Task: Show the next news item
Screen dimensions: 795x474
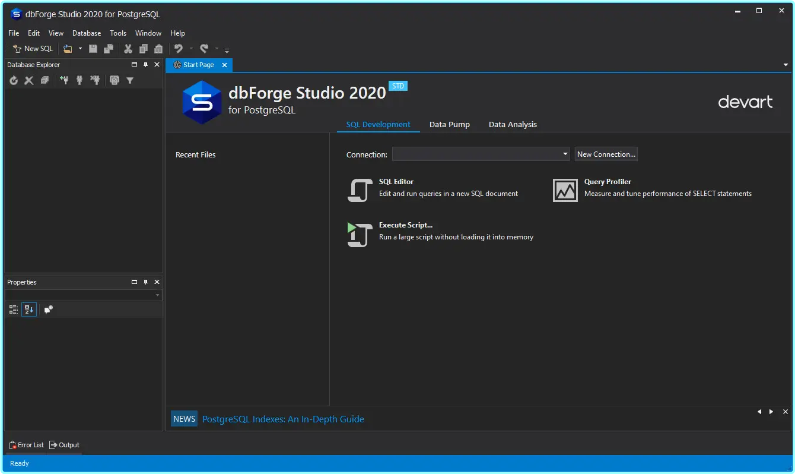Action: 771,412
